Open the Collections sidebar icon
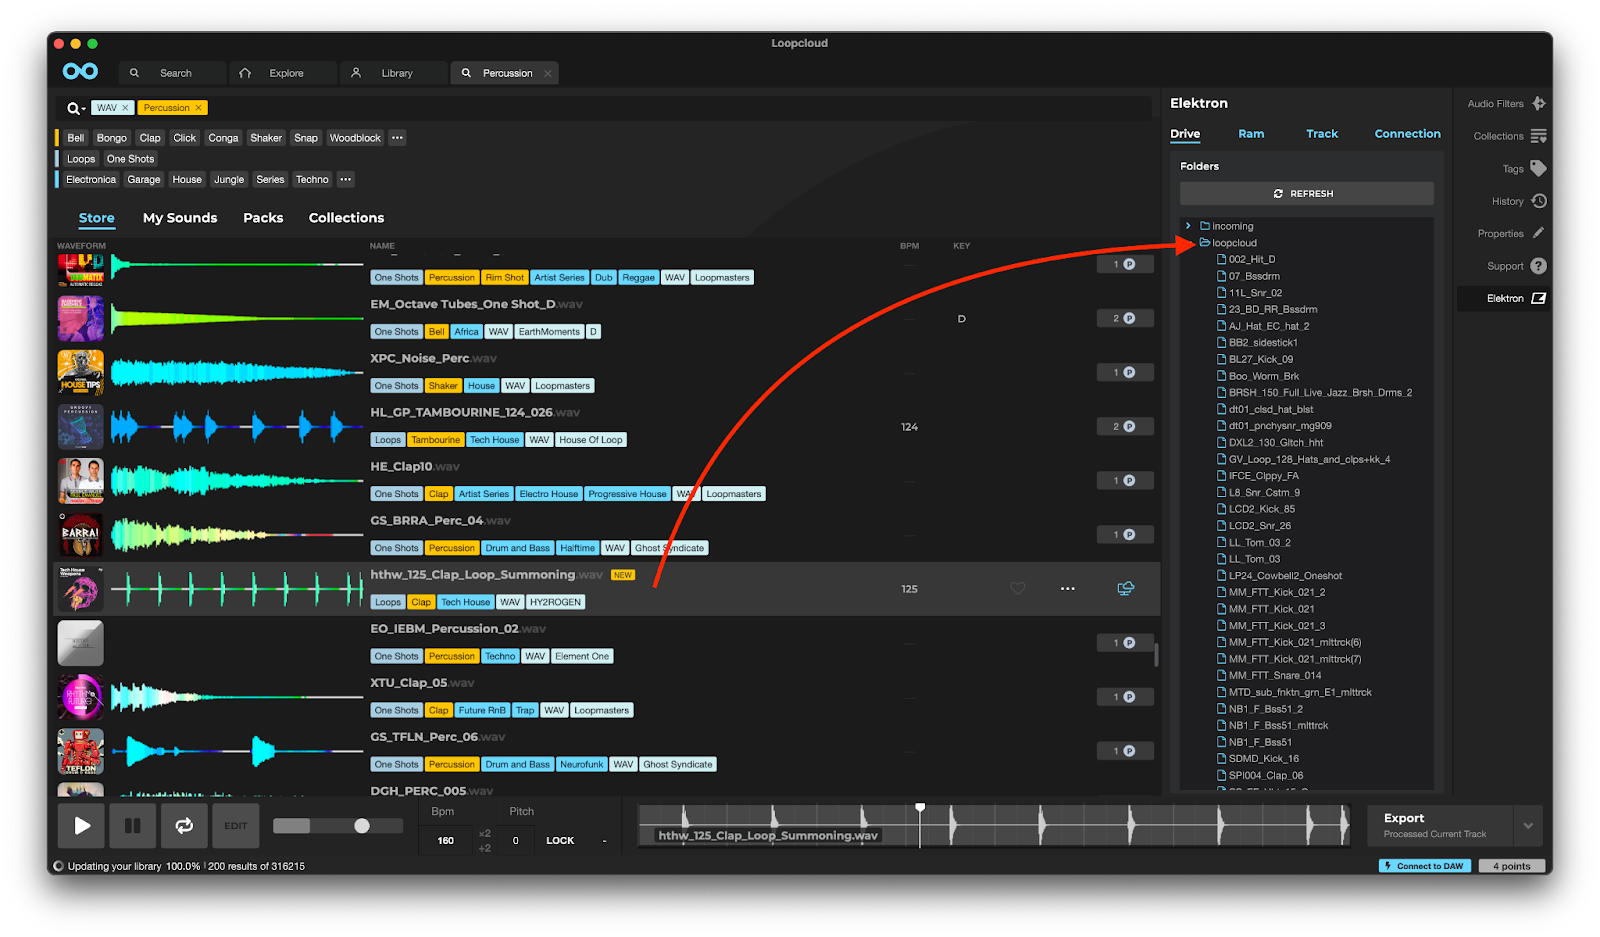 pyautogui.click(x=1539, y=136)
